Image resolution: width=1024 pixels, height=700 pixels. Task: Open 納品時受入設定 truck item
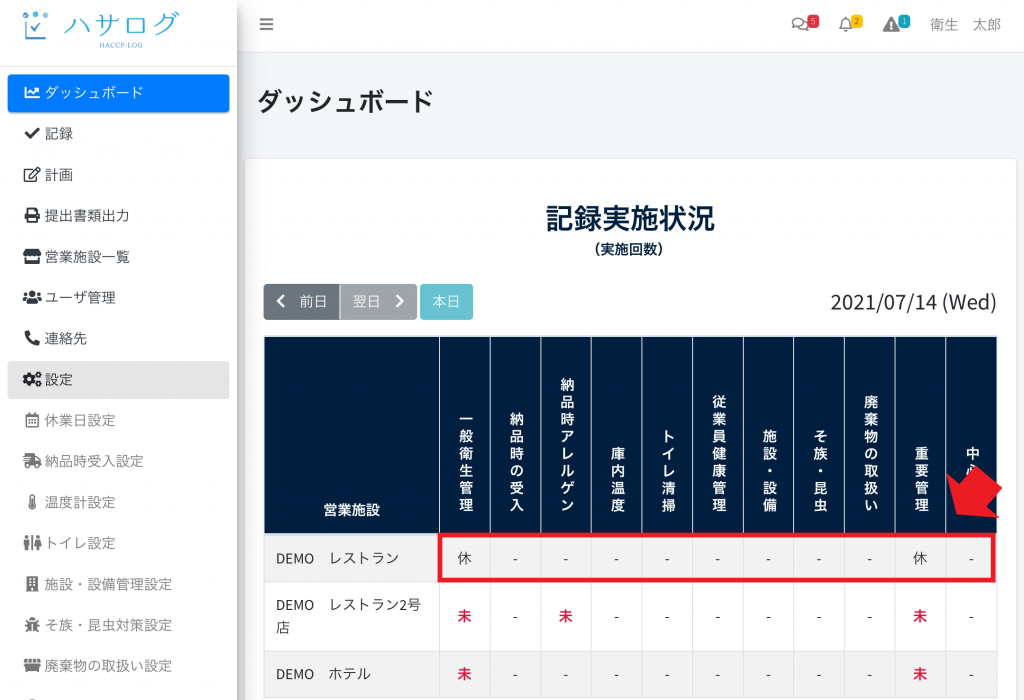pos(94,461)
